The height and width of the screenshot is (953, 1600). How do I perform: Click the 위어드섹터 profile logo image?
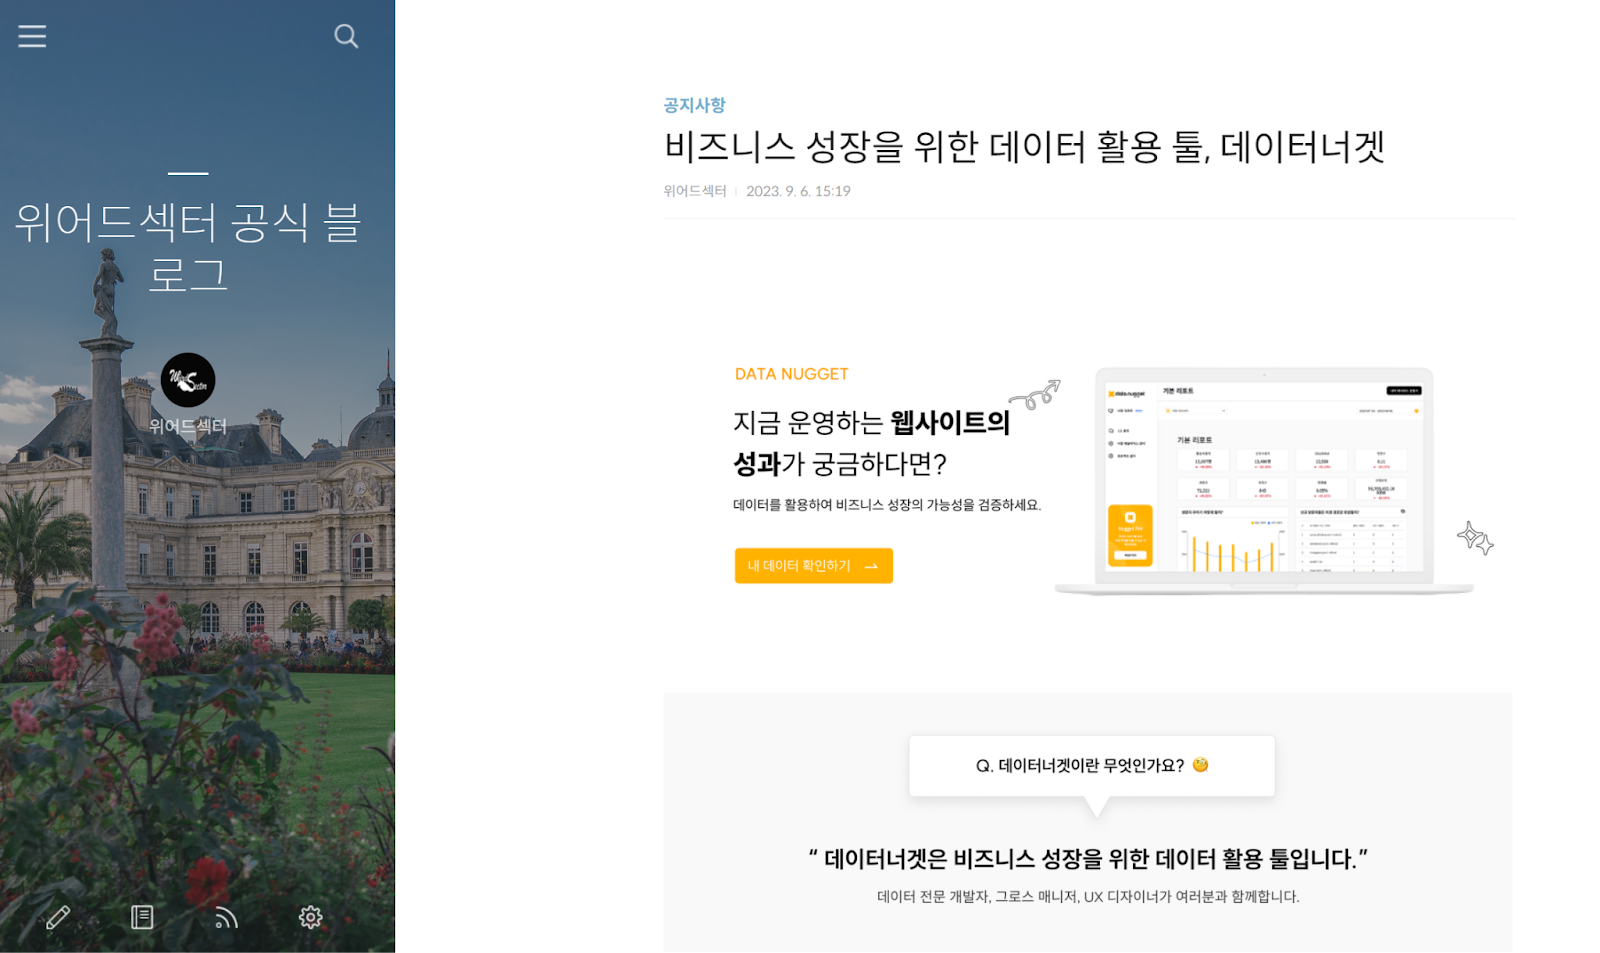(x=188, y=380)
